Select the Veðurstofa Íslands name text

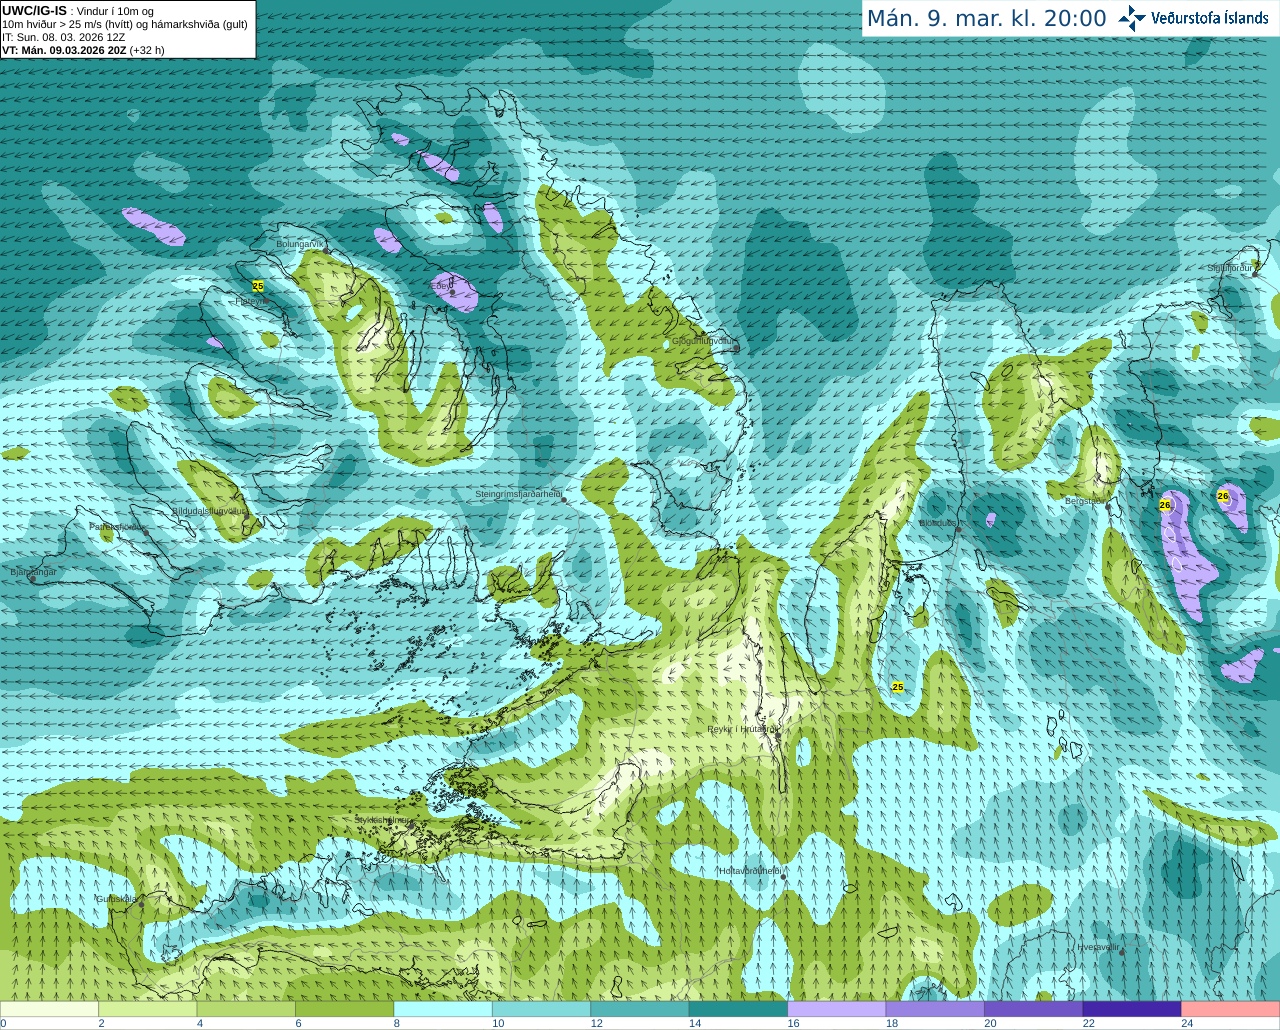[x=1210, y=18]
